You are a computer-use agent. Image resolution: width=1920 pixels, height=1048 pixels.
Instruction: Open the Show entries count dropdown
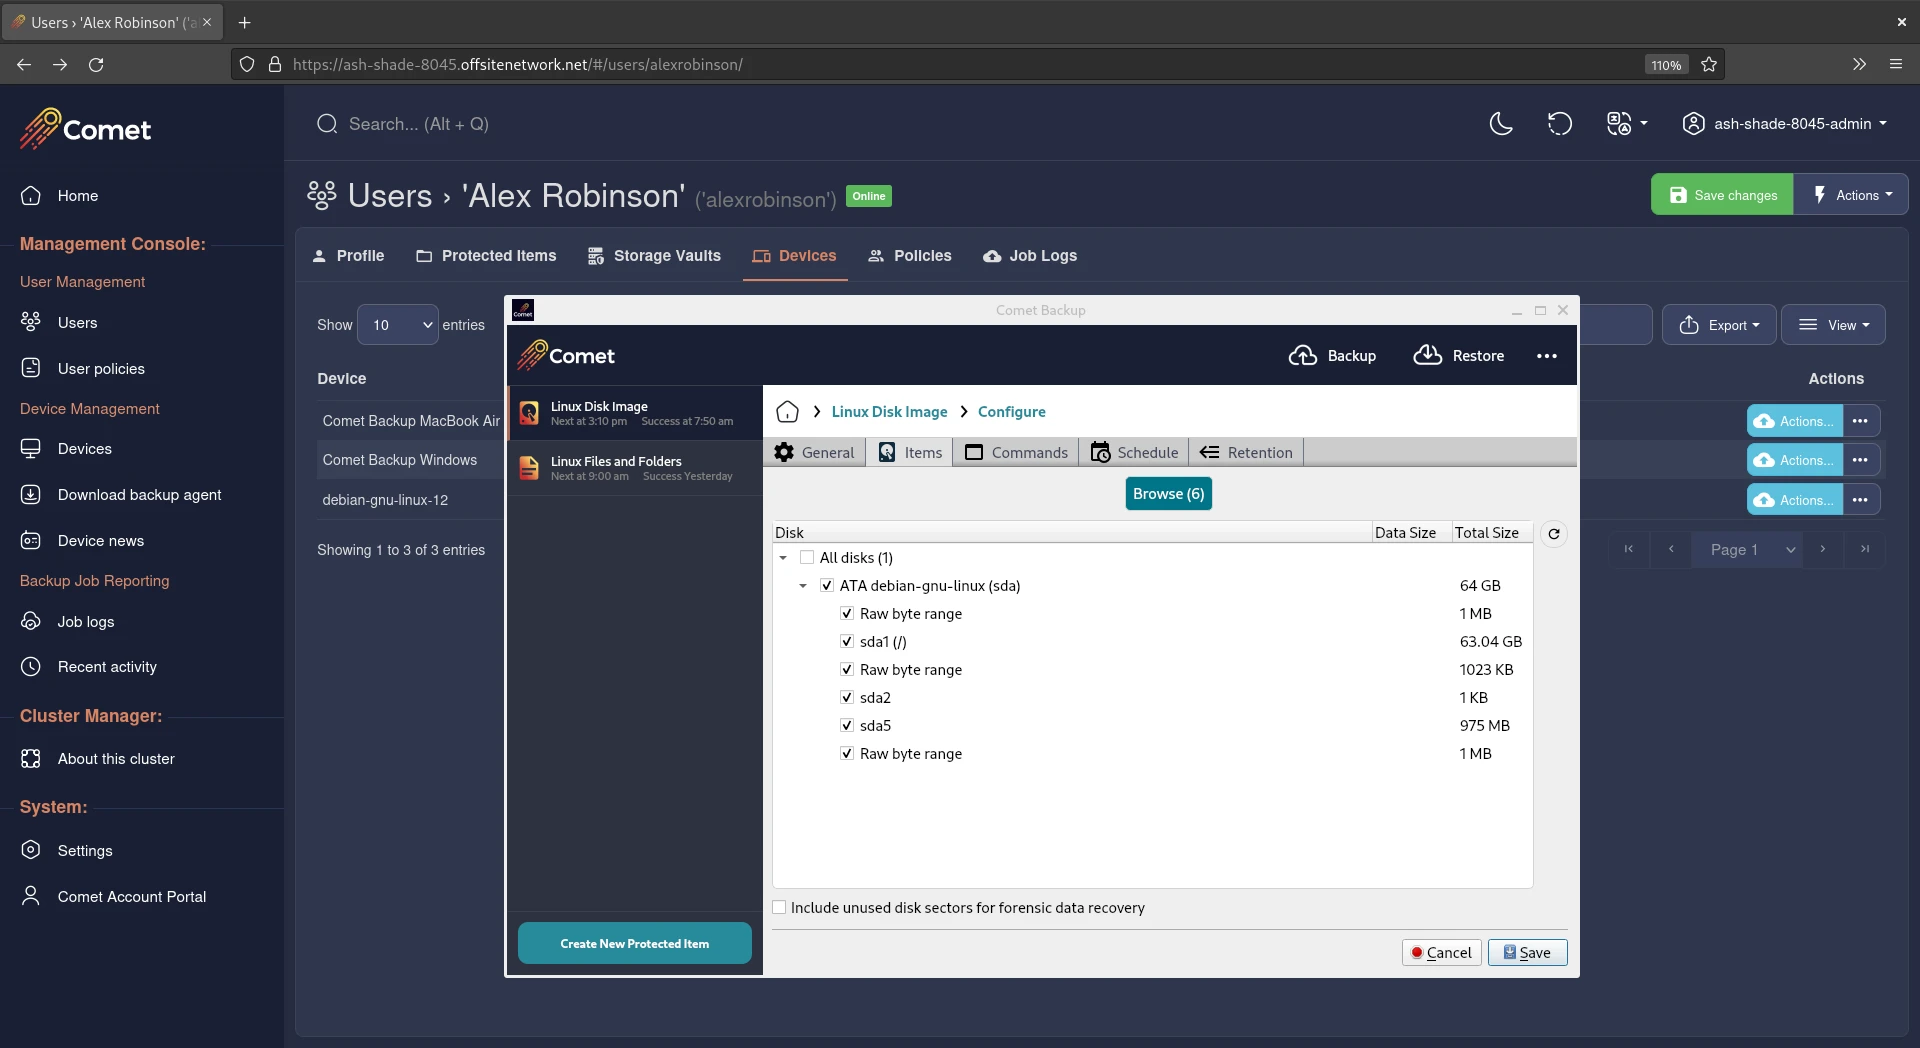tap(398, 325)
